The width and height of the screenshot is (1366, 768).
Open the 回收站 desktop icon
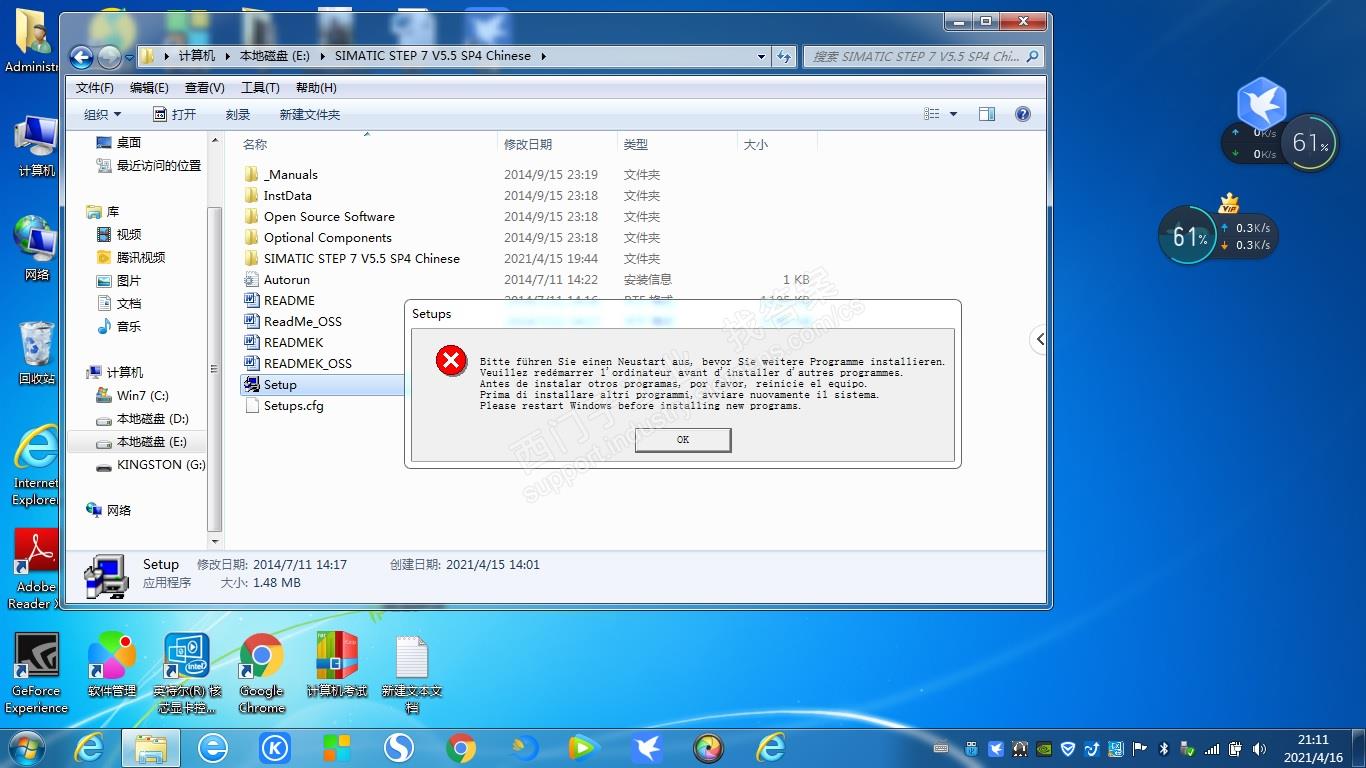(36, 353)
